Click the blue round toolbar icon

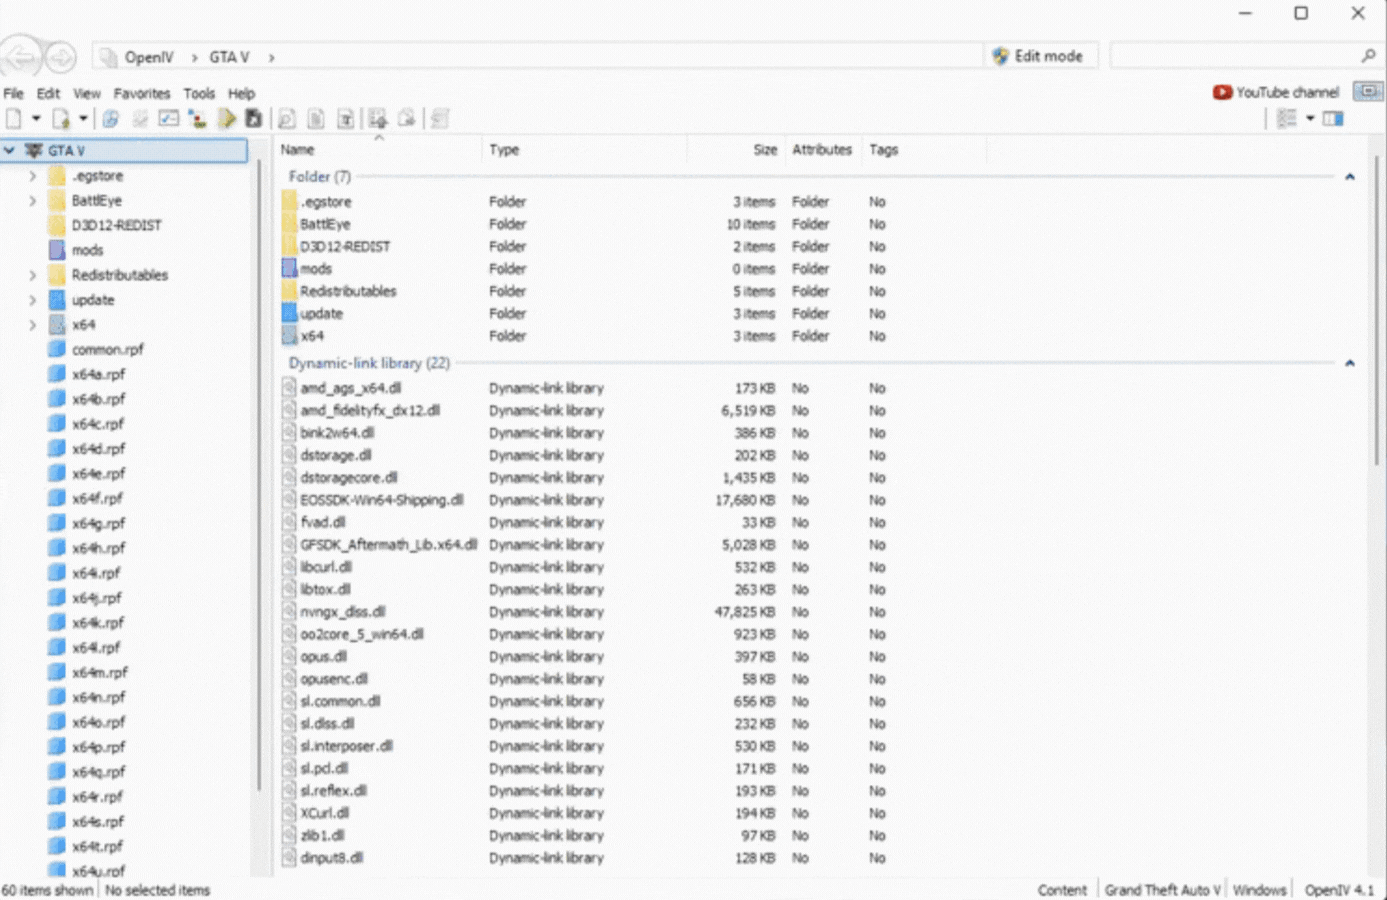[x=111, y=119]
